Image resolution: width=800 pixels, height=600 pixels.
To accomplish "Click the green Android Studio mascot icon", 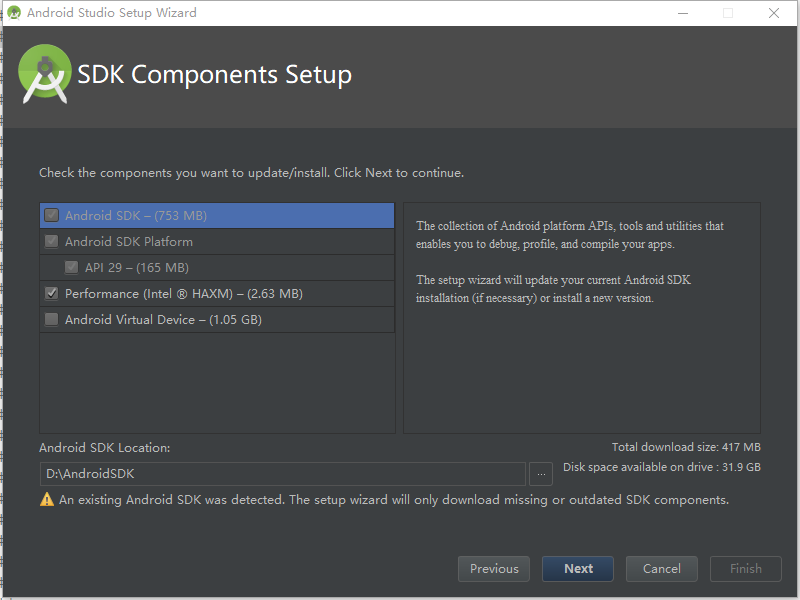I will click(44, 74).
